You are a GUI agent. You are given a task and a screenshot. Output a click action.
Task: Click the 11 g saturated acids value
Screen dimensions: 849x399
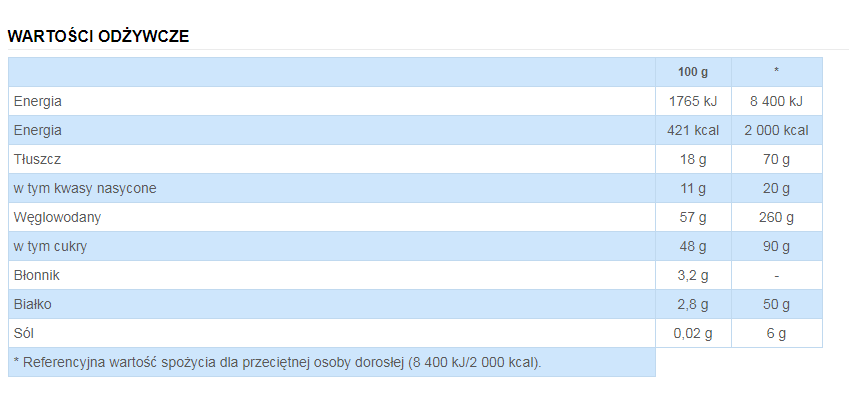tap(693, 188)
